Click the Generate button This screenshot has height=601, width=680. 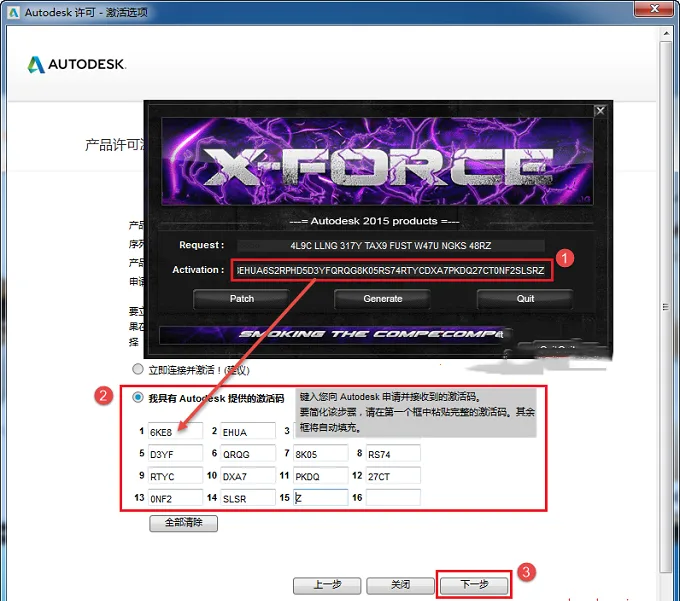point(382,299)
